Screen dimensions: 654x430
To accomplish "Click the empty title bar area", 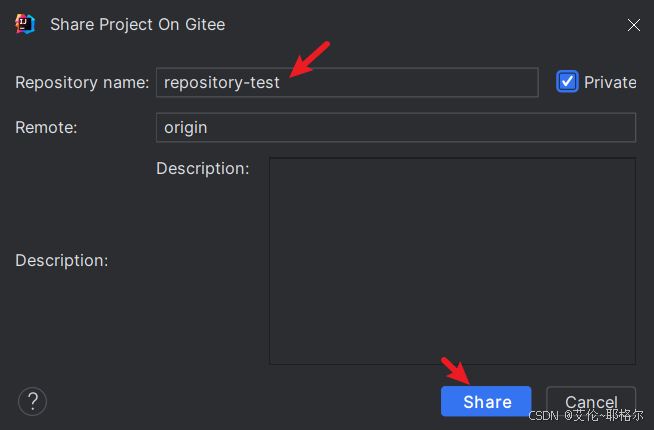I will 420,24.
